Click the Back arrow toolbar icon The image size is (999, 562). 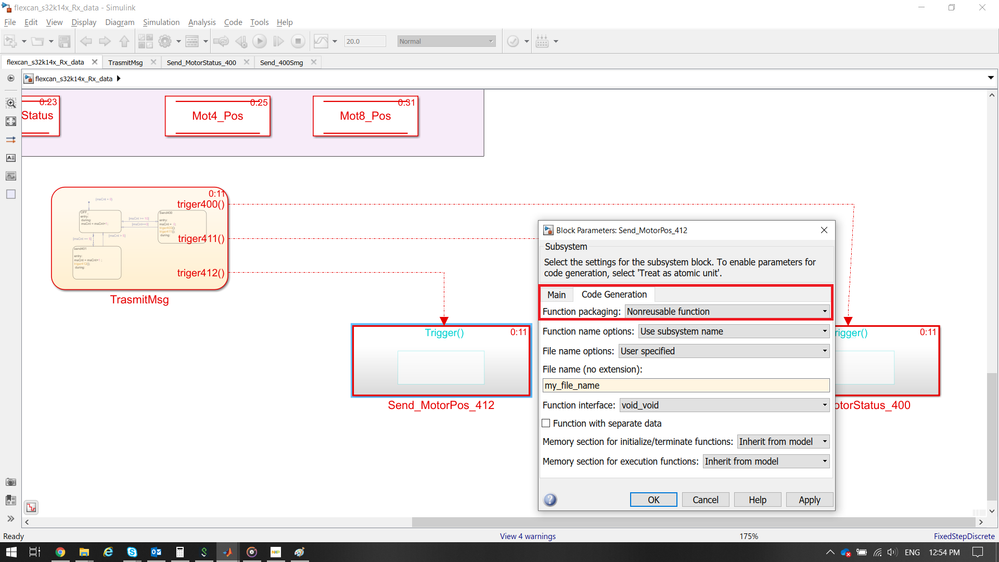86,41
